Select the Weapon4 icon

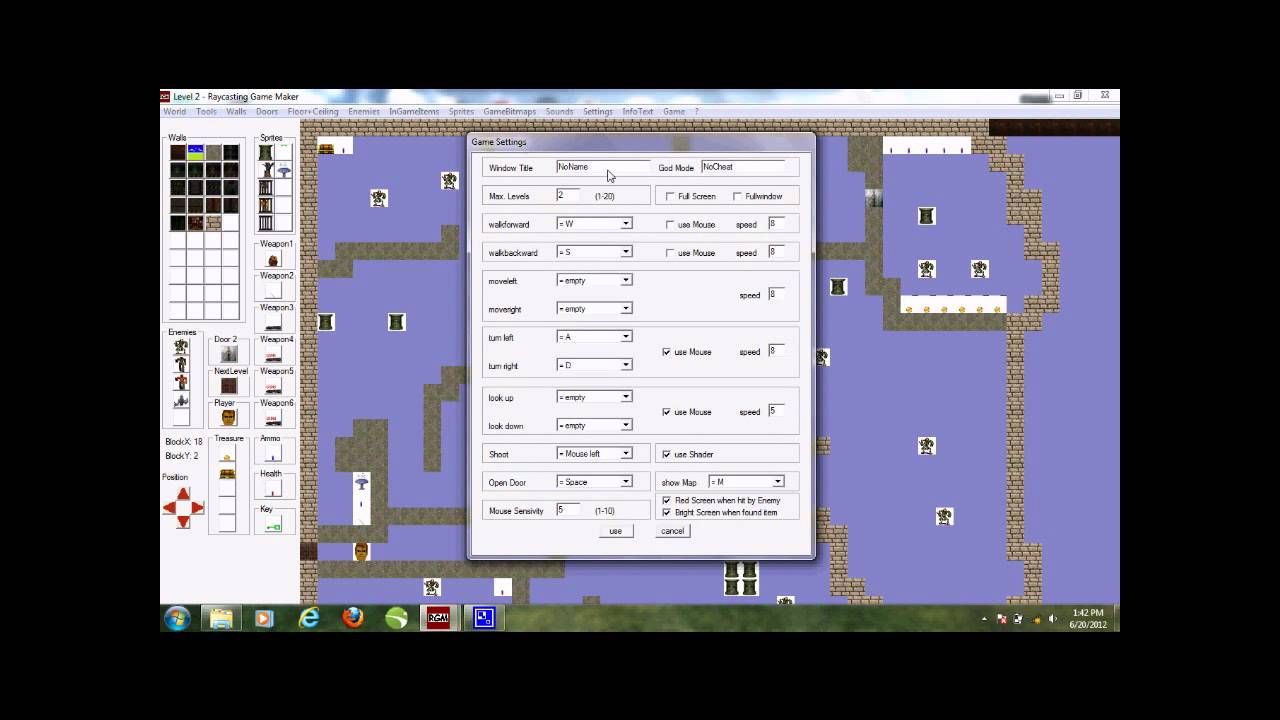273,355
